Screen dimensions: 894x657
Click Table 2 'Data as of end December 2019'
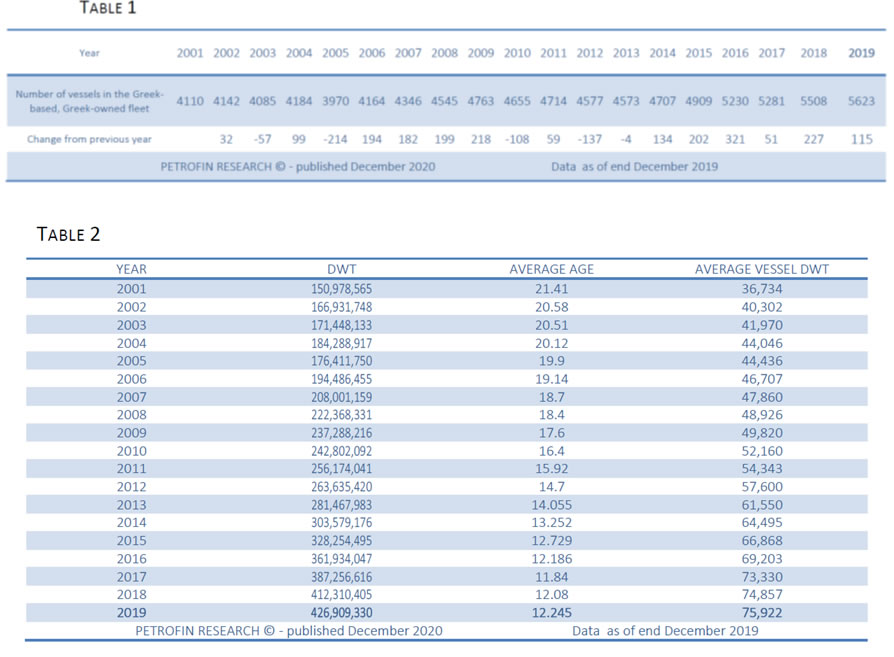[x=665, y=631]
